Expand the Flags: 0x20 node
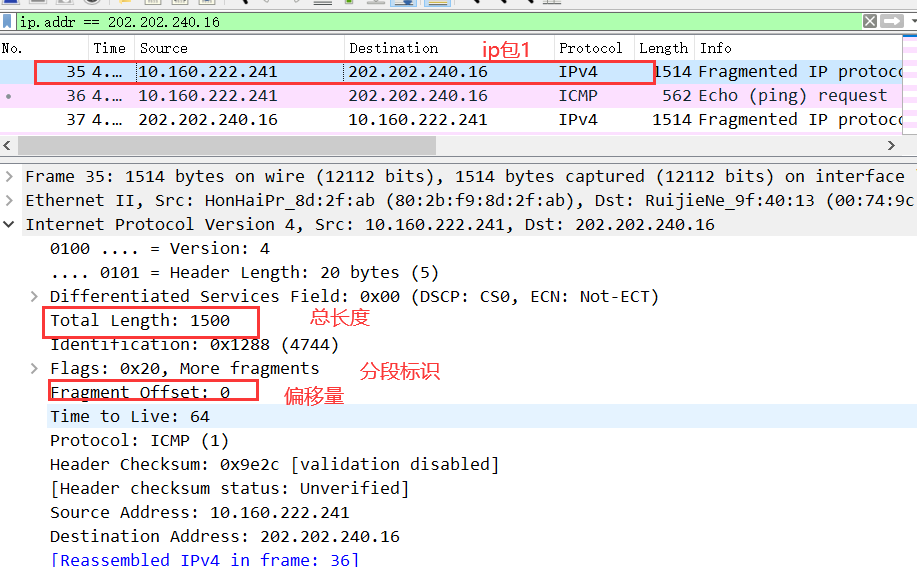Image resolution: width=917 pixels, height=567 pixels. (x=34, y=368)
